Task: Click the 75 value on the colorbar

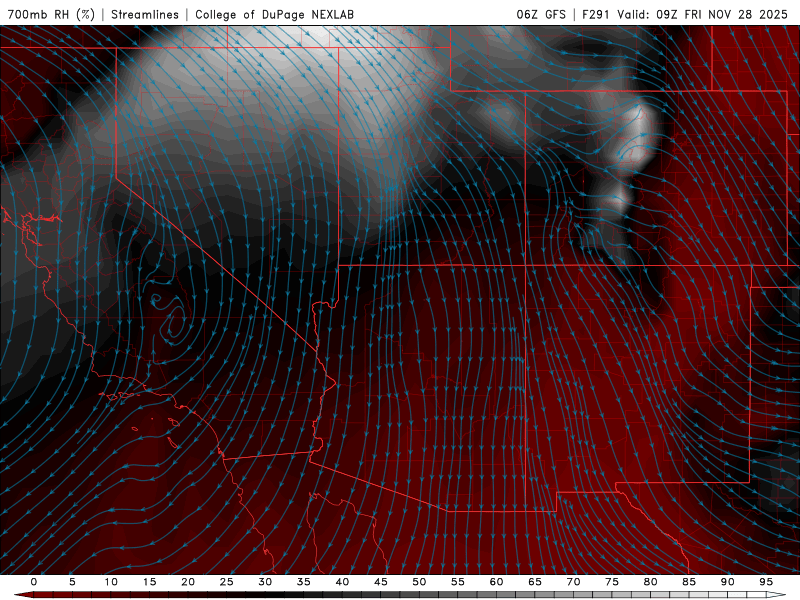Action: pyautogui.click(x=612, y=582)
